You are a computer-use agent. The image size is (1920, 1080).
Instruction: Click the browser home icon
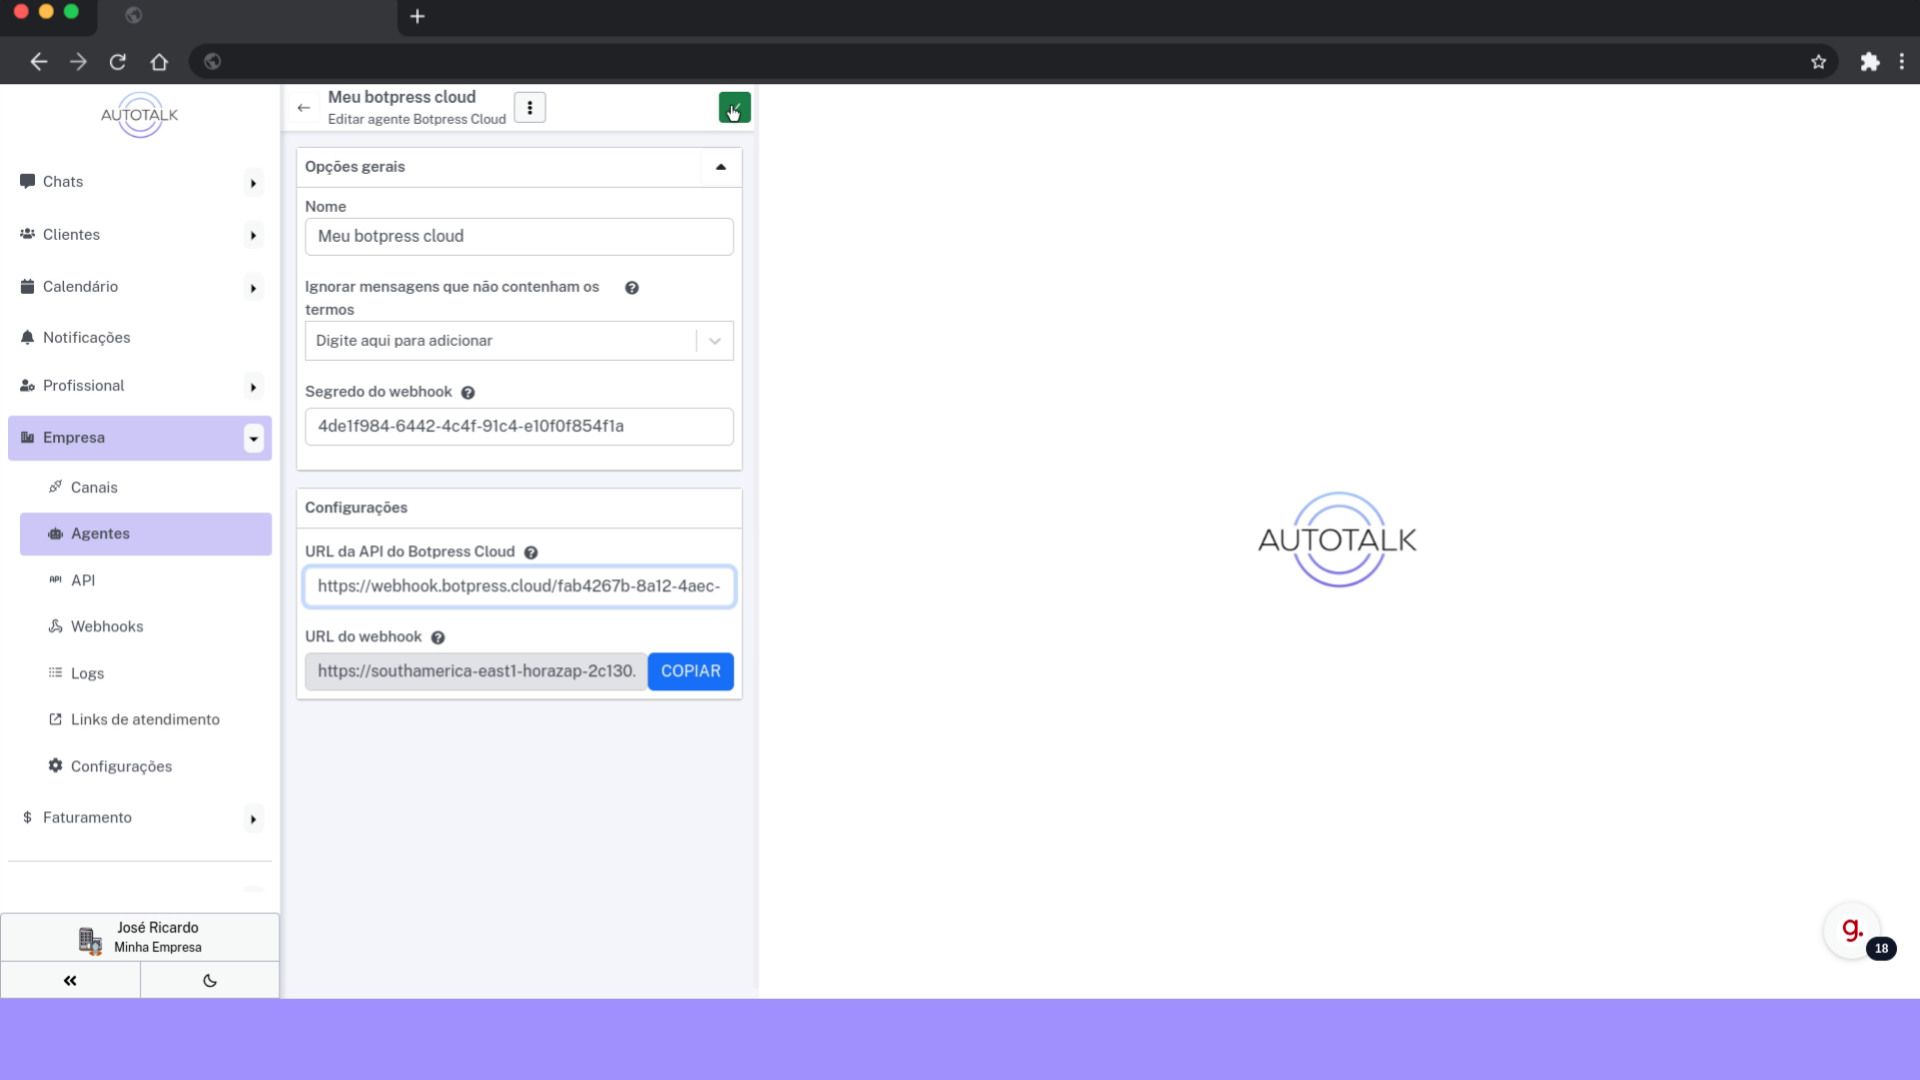[x=159, y=62]
